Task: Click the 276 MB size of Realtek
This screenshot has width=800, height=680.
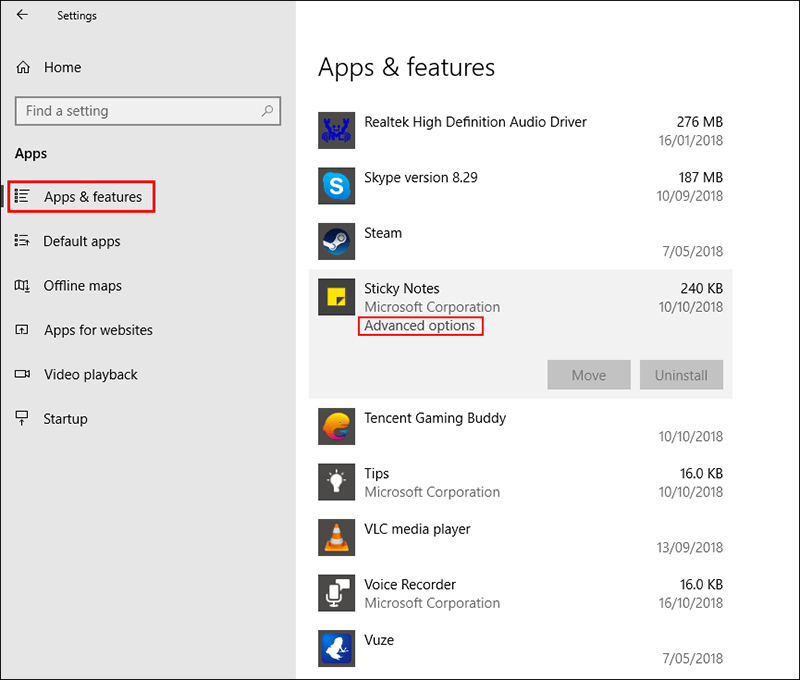Action: point(699,122)
